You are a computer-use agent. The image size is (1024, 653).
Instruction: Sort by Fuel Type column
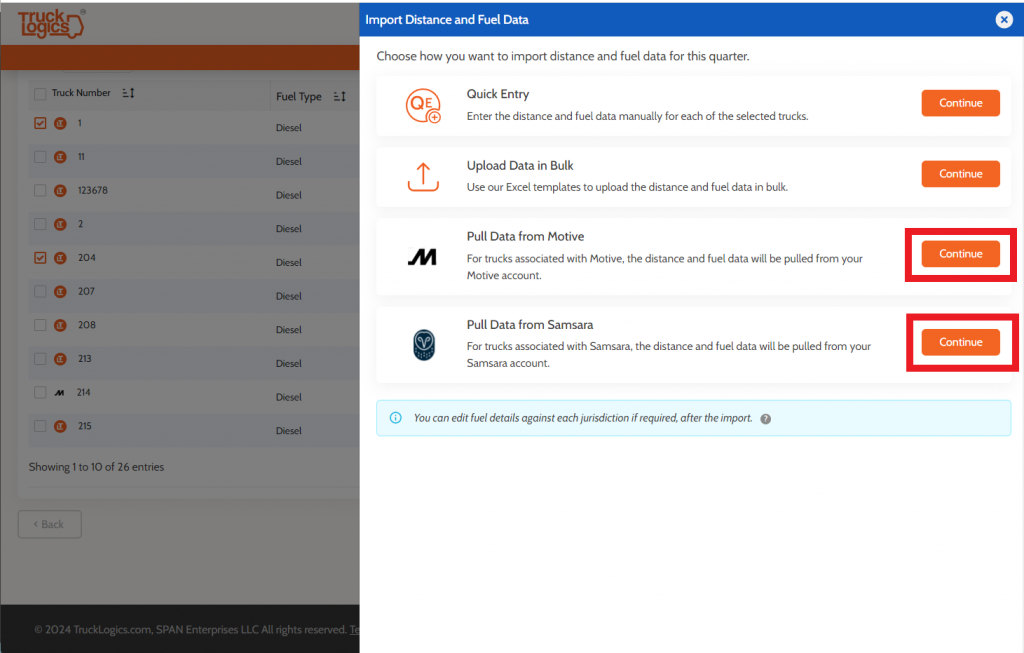(340, 97)
